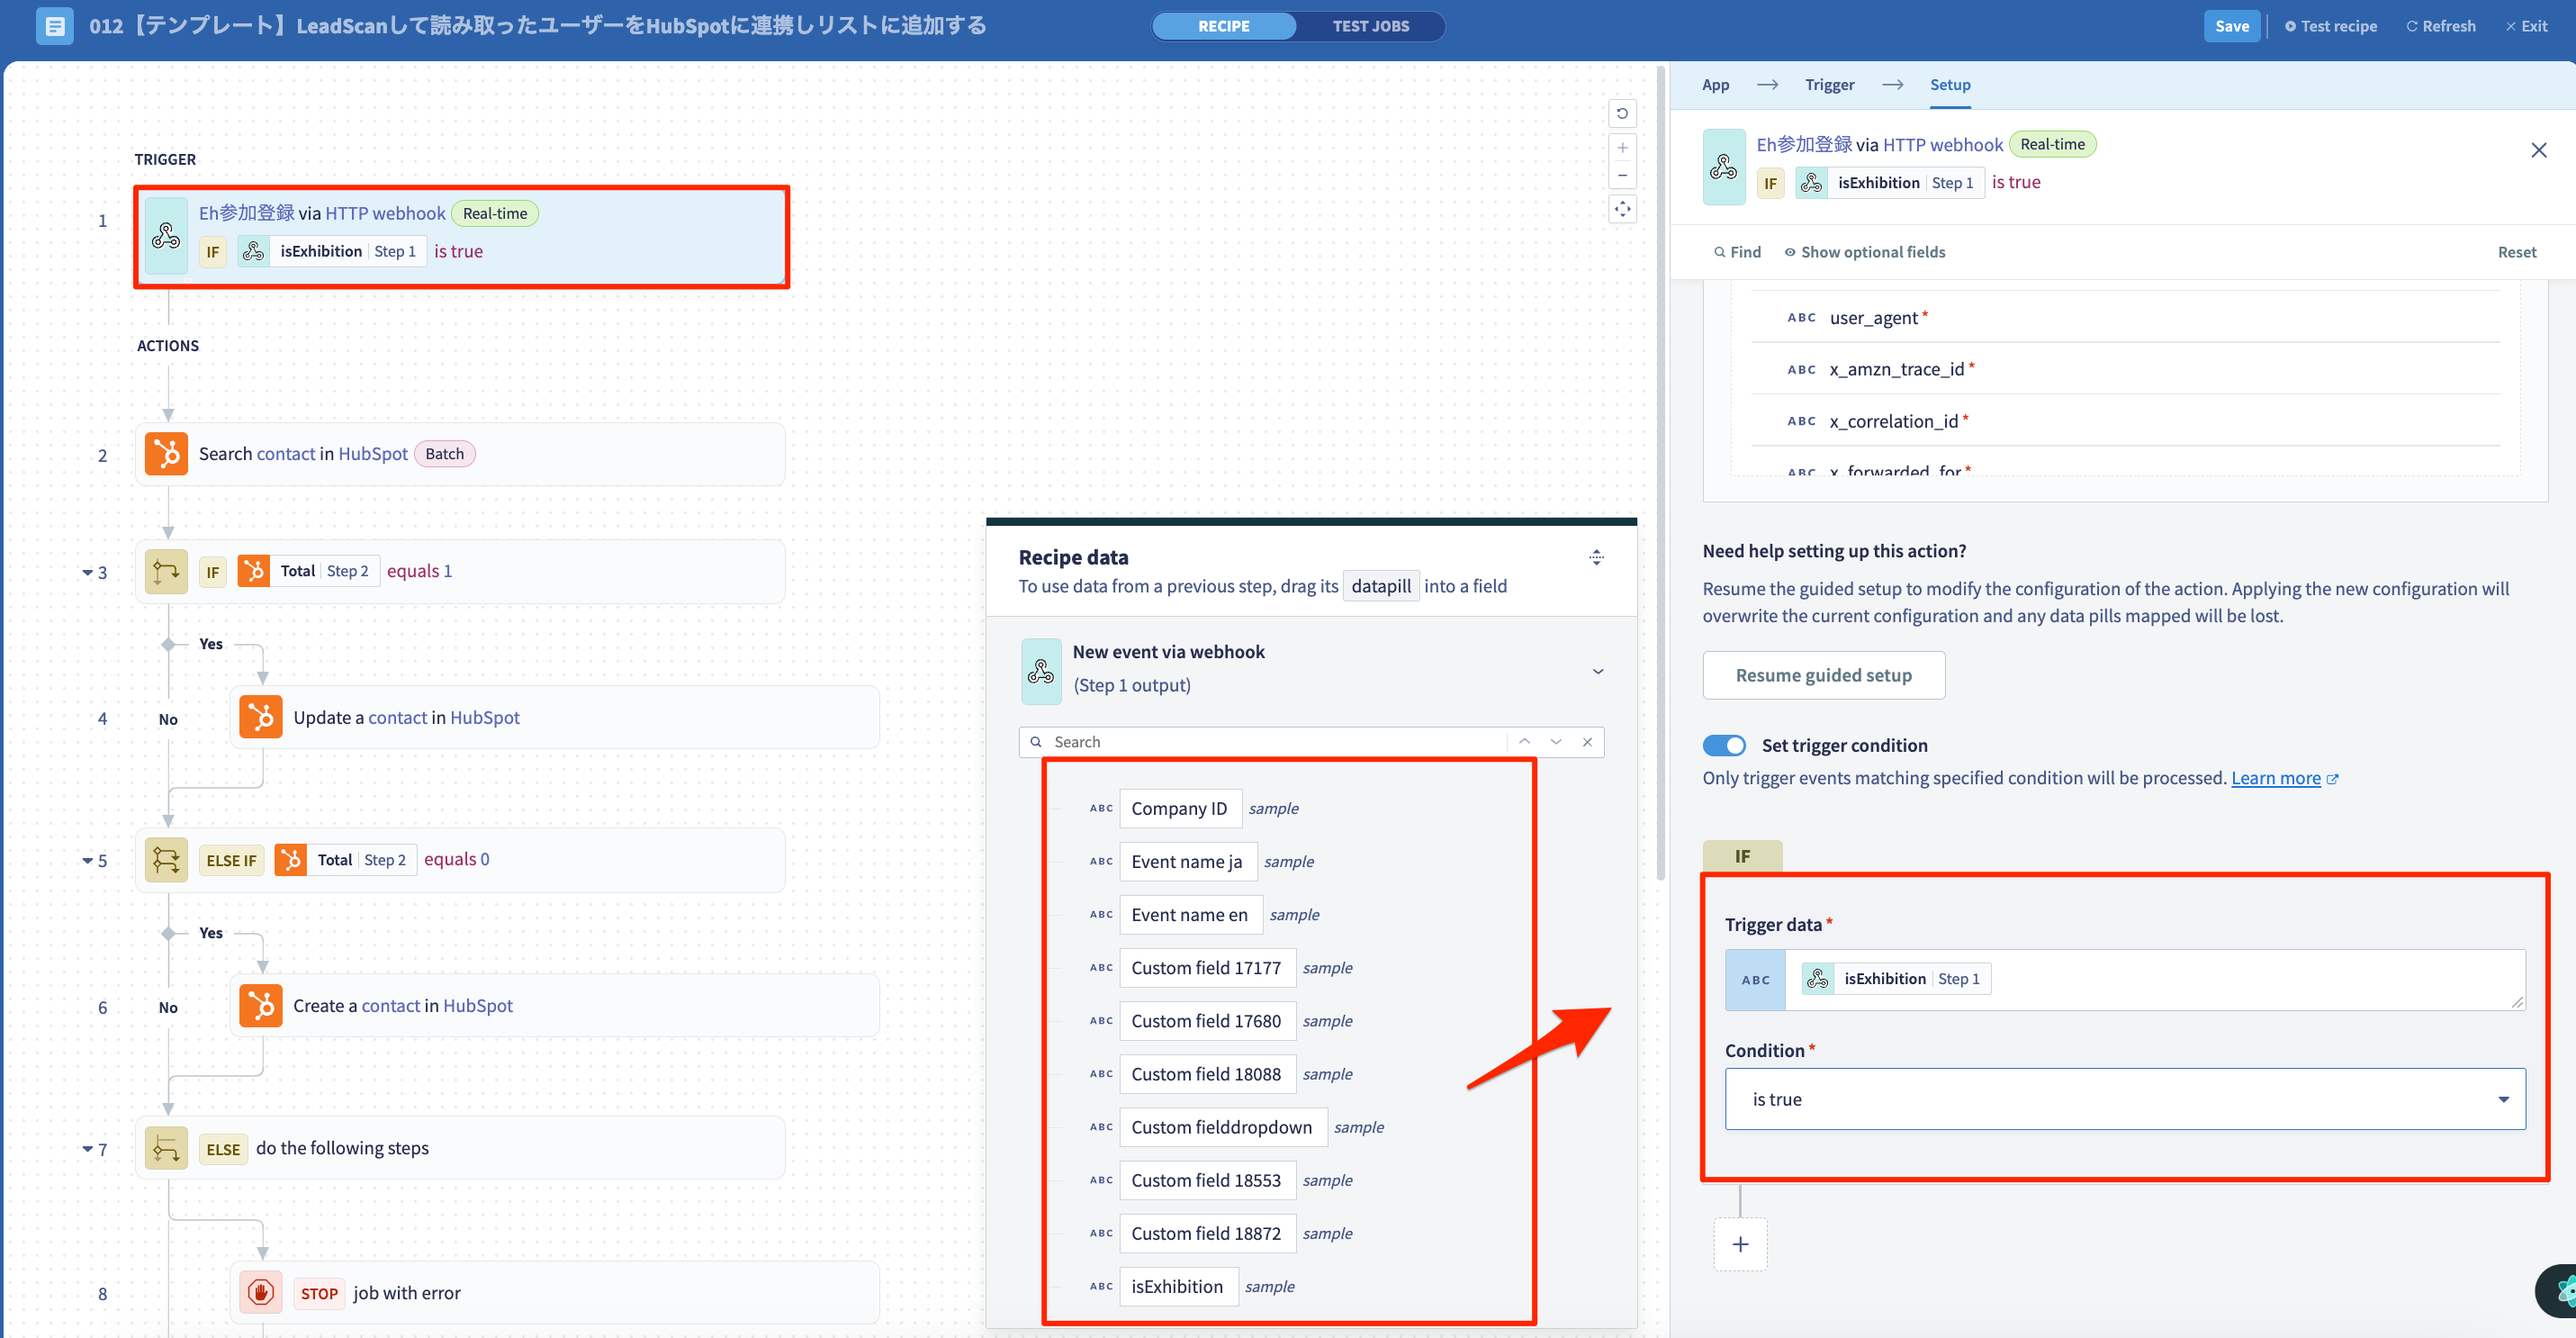Viewport: 2576px width, 1338px height.
Task: Clear the datapill search with X
Action: click(x=1587, y=742)
